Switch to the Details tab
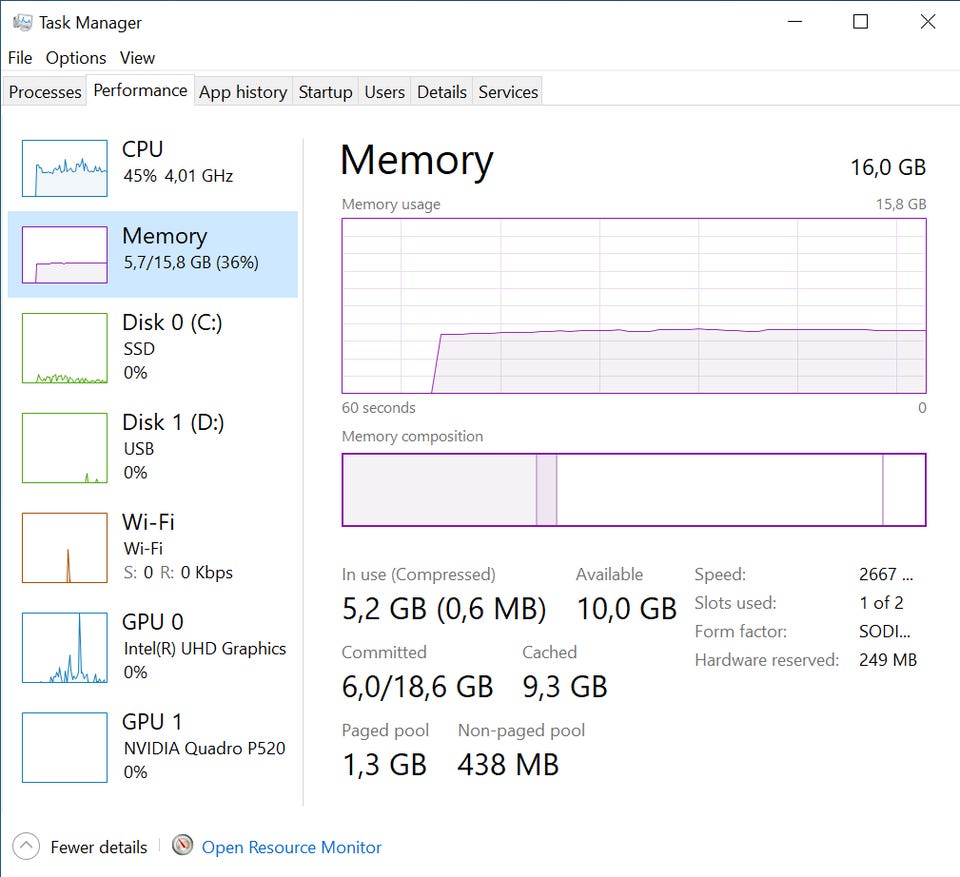960x877 pixels. (x=442, y=92)
